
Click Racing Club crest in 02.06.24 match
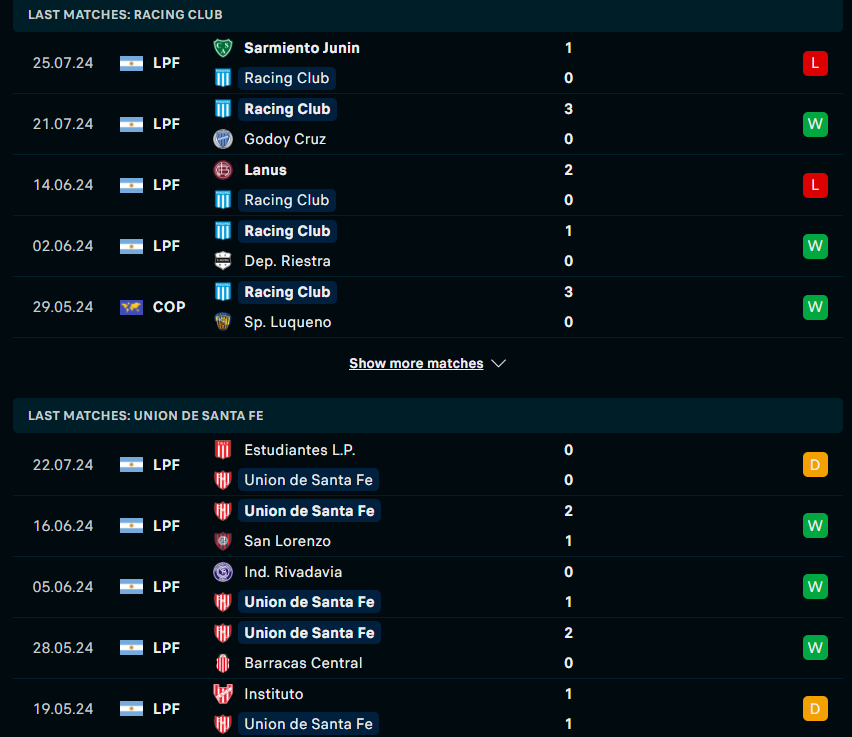[223, 231]
